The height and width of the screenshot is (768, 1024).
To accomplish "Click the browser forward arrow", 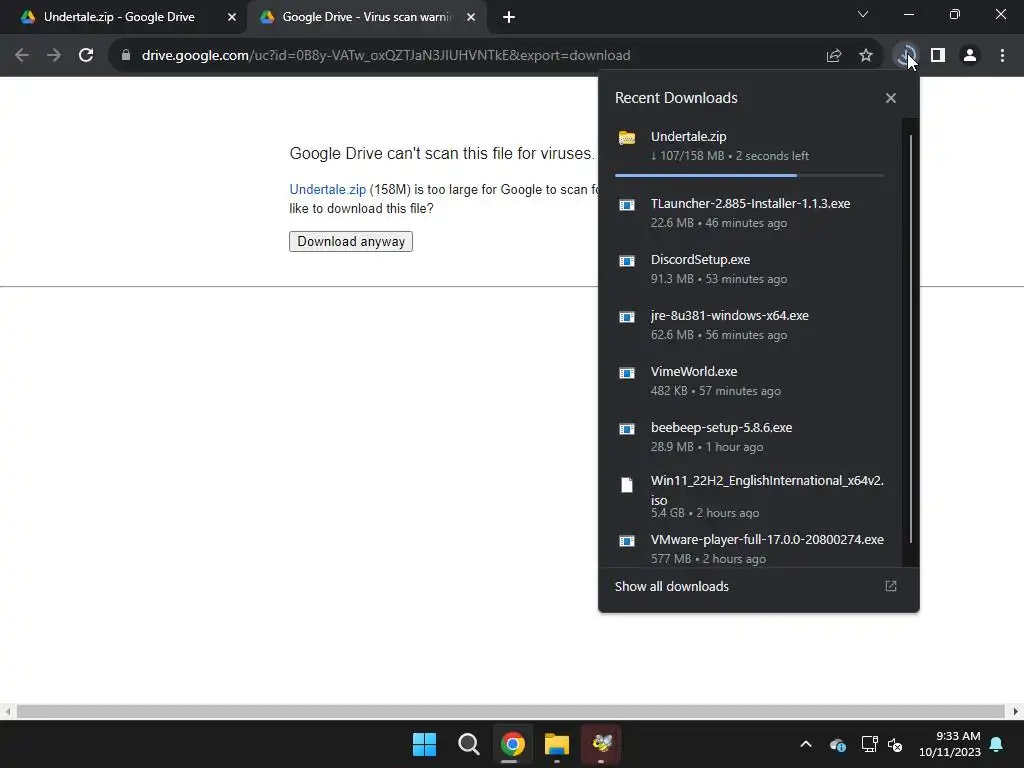I will [x=54, y=56].
